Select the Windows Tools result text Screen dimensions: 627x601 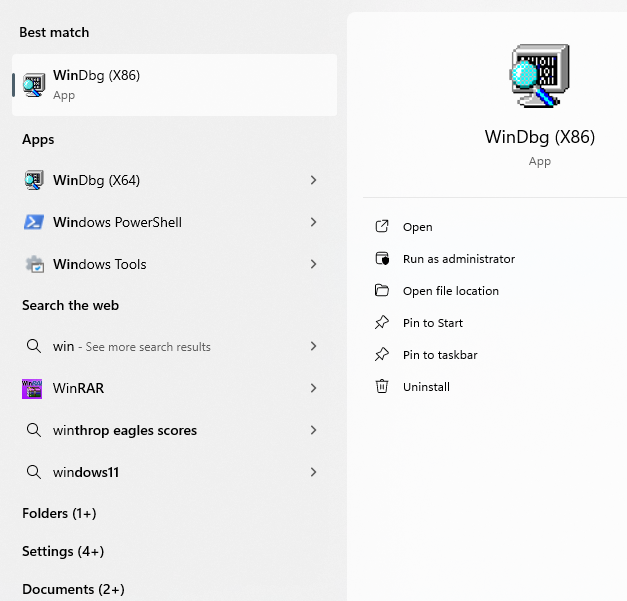pos(100,264)
